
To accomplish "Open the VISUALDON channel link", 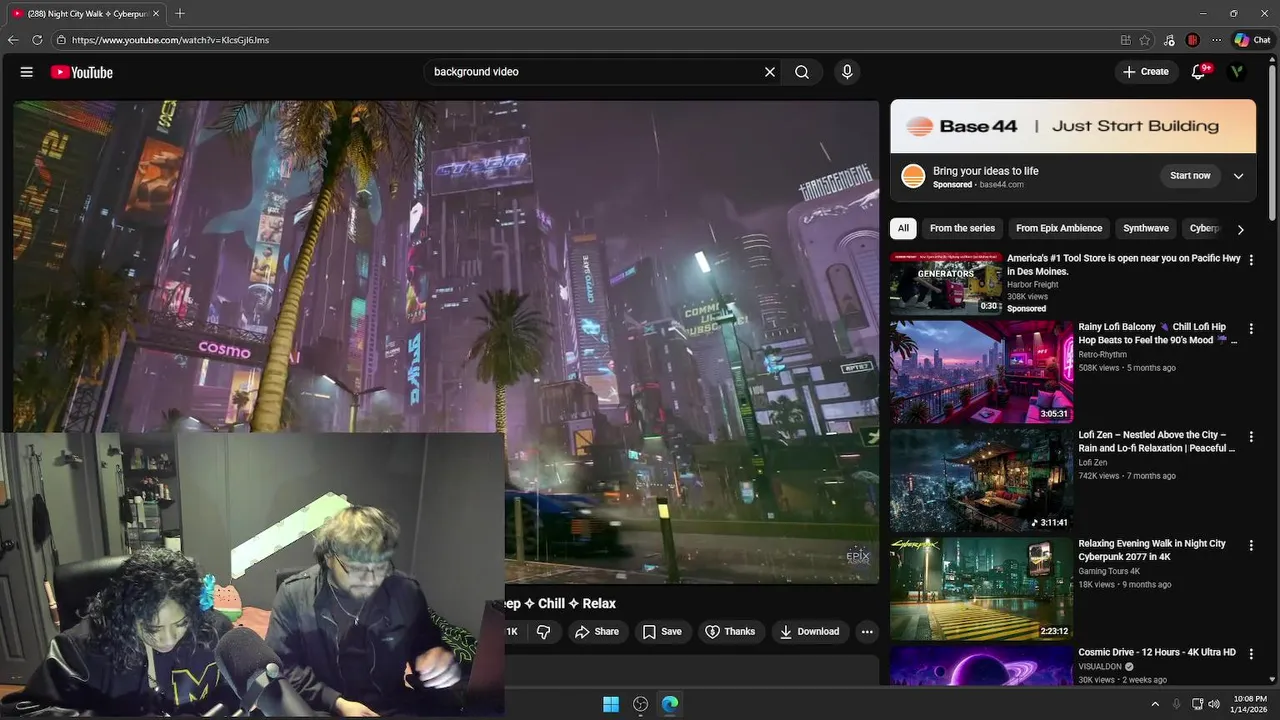I will [1100, 667].
